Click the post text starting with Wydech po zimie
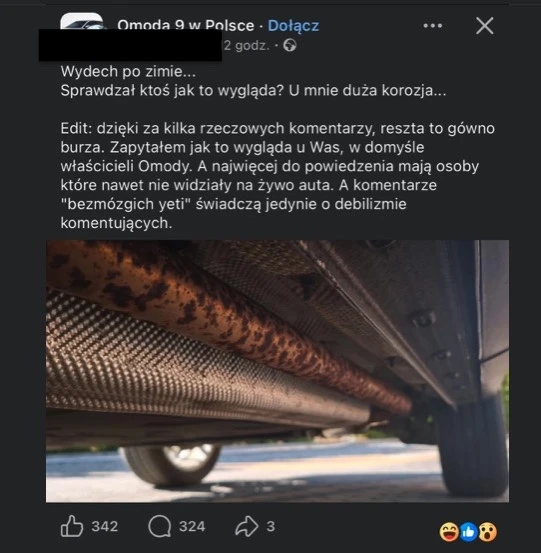This screenshot has width=541, height=553. [253, 81]
